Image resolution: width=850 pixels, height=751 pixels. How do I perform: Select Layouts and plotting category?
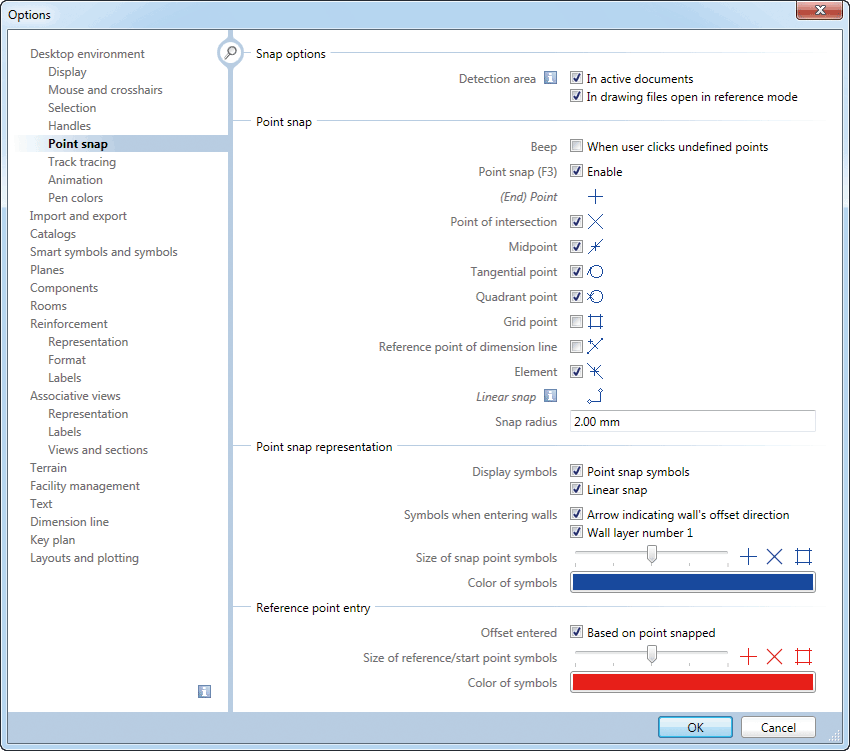tap(85, 557)
